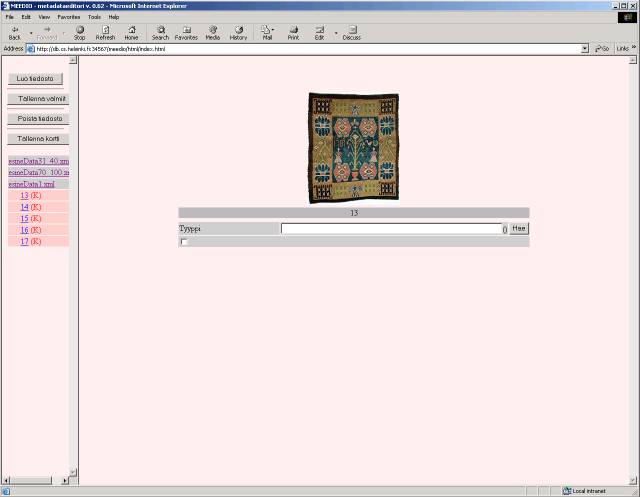The image size is (640, 497).
Task: Click the rug image thumbnail
Action: [x=353, y=148]
